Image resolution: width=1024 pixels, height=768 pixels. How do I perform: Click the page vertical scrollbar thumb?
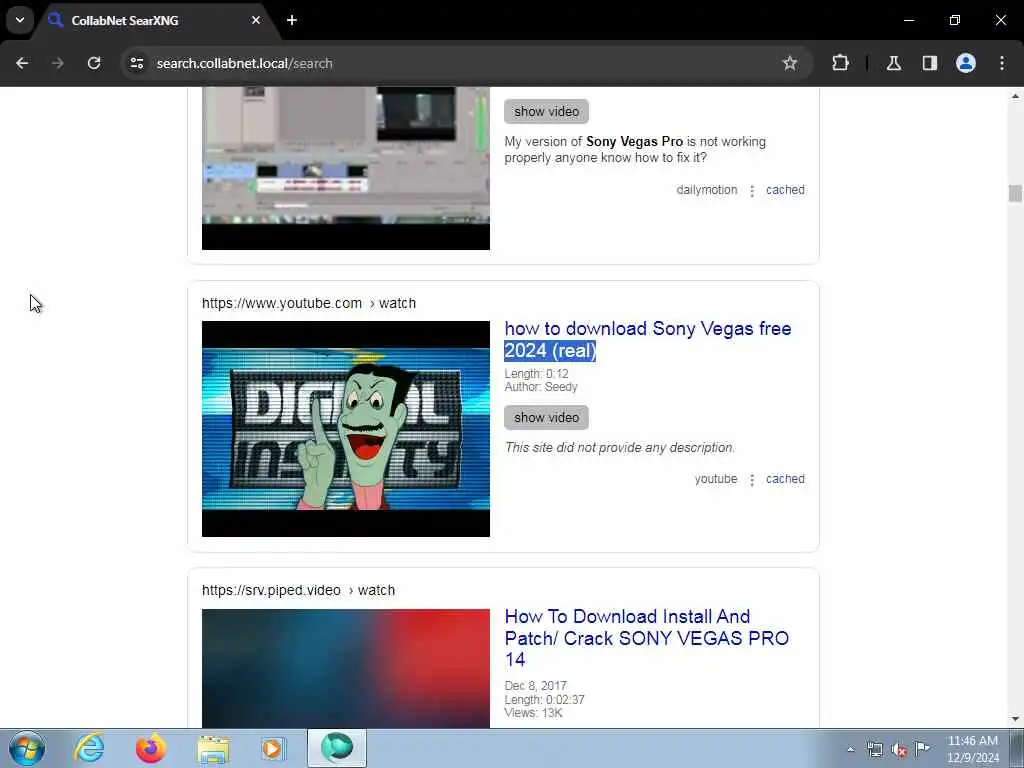coord(1015,193)
